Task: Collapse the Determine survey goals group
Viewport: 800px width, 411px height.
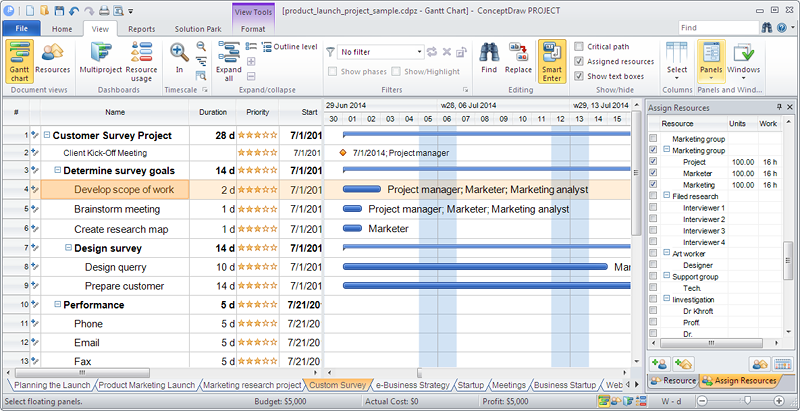Action: tap(57, 171)
